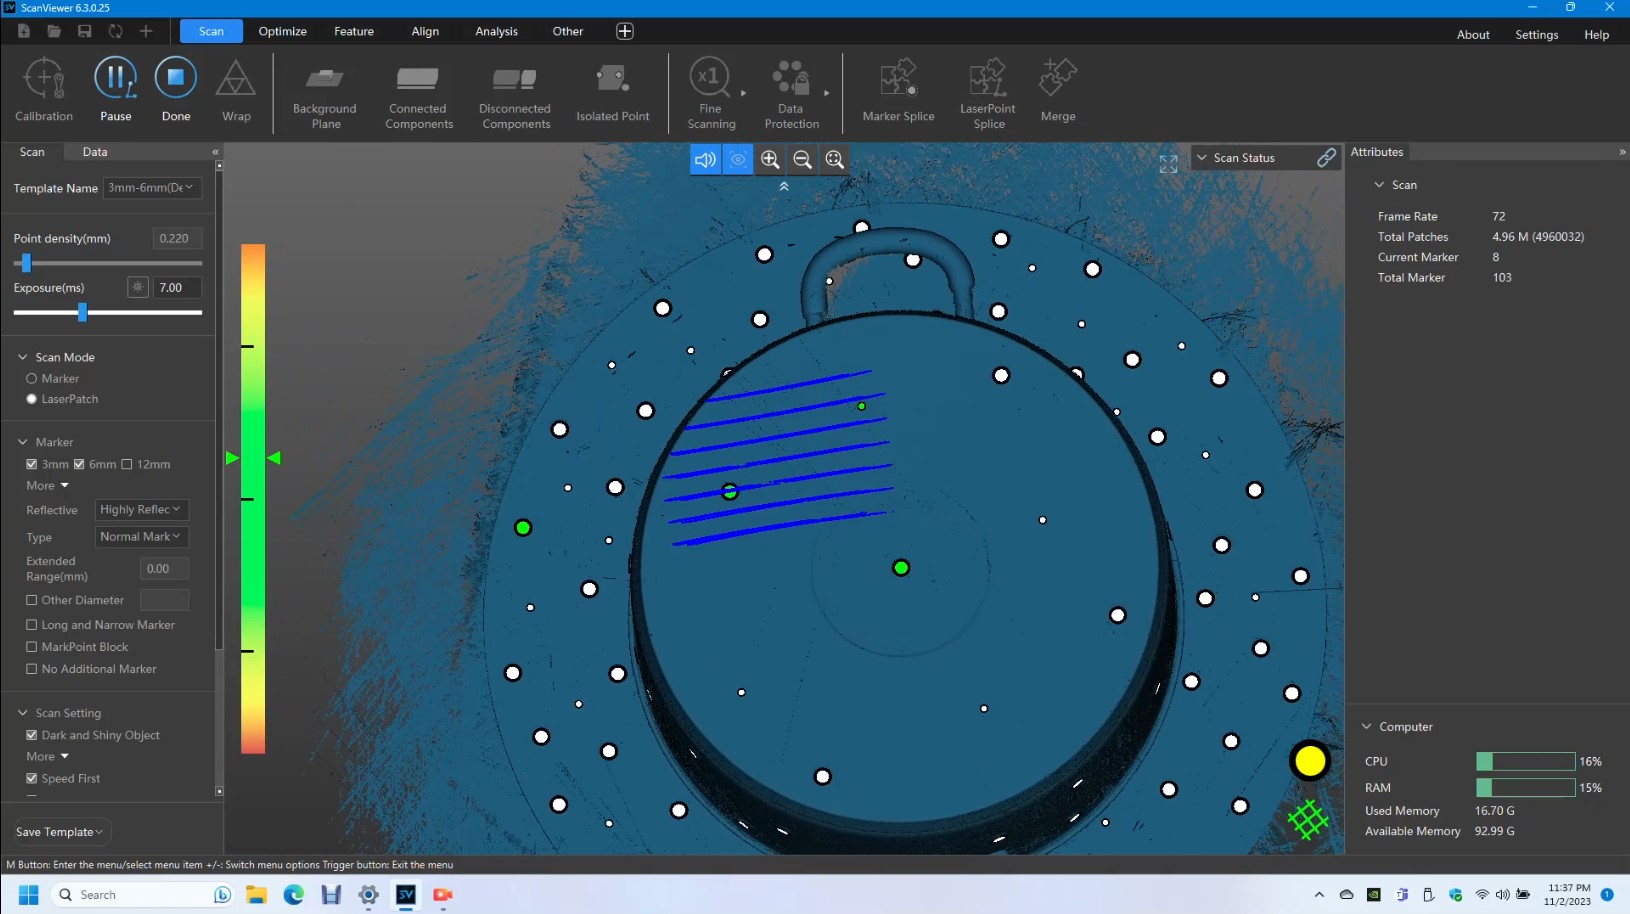1630x914 pixels.
Task: Open the About menu
Action: tap(1473, 35)
